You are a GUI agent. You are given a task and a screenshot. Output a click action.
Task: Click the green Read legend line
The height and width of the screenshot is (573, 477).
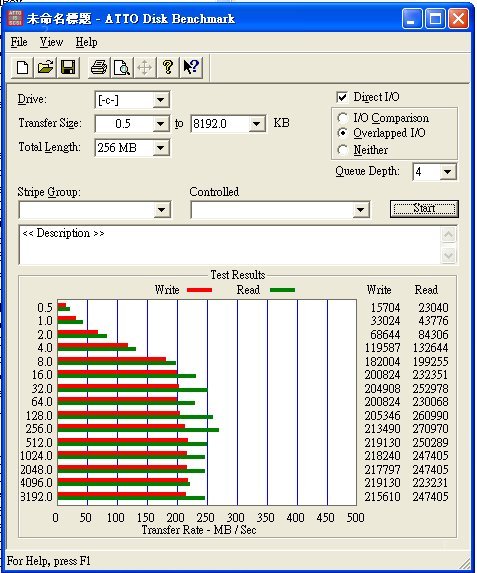pyautogui.click(x=282, y=290)
